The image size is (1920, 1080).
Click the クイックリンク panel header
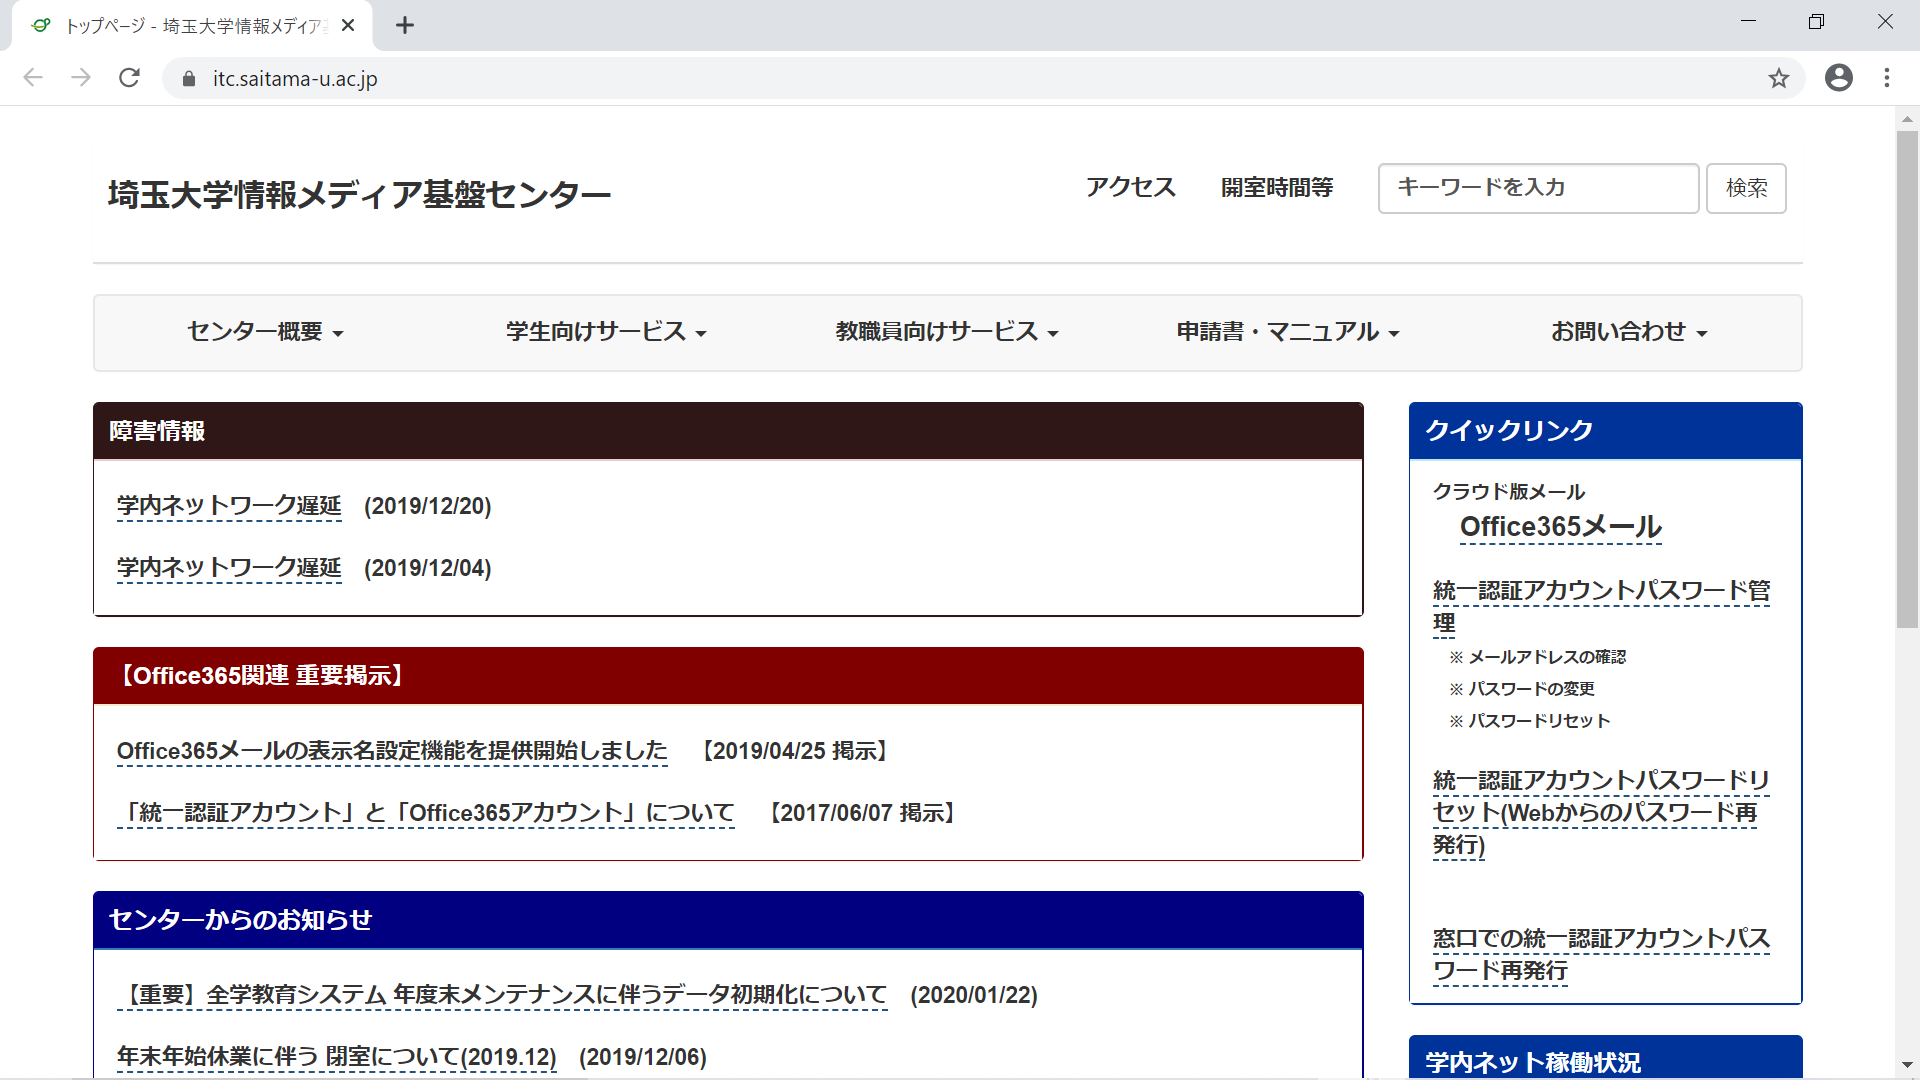point(1605,431)
